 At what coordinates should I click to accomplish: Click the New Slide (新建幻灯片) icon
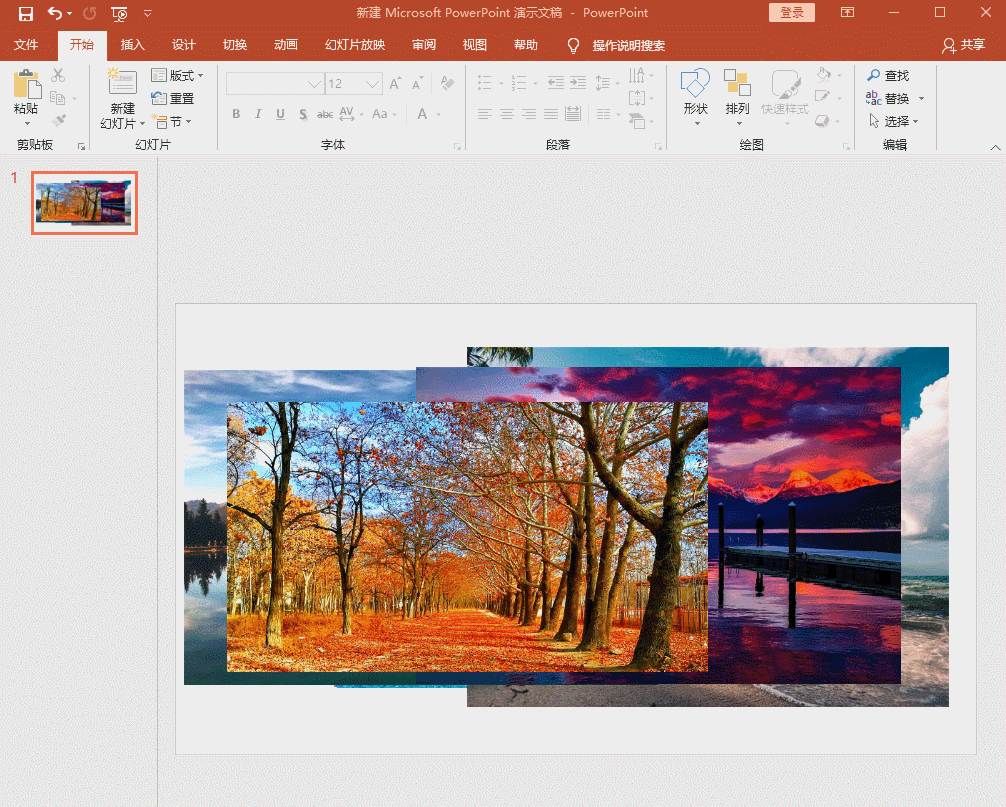click(x=123, y=84)
